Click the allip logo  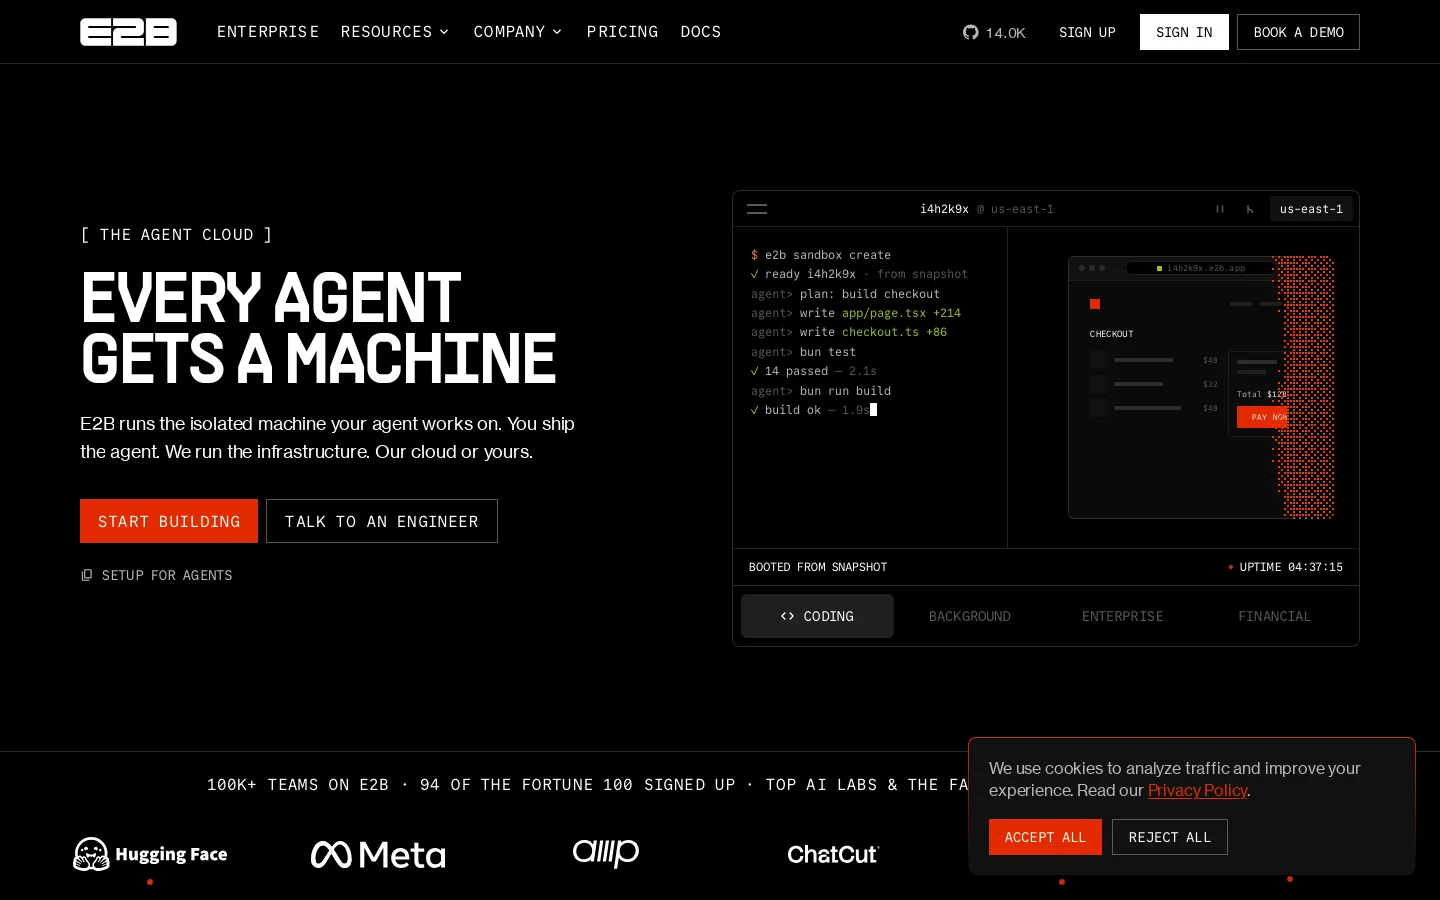[606, 852]
